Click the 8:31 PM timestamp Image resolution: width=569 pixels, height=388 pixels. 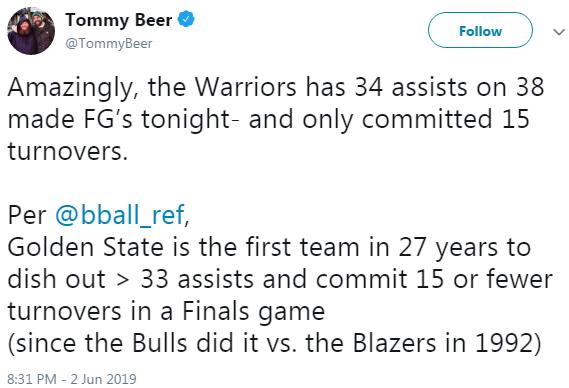[x=32, y=379]
